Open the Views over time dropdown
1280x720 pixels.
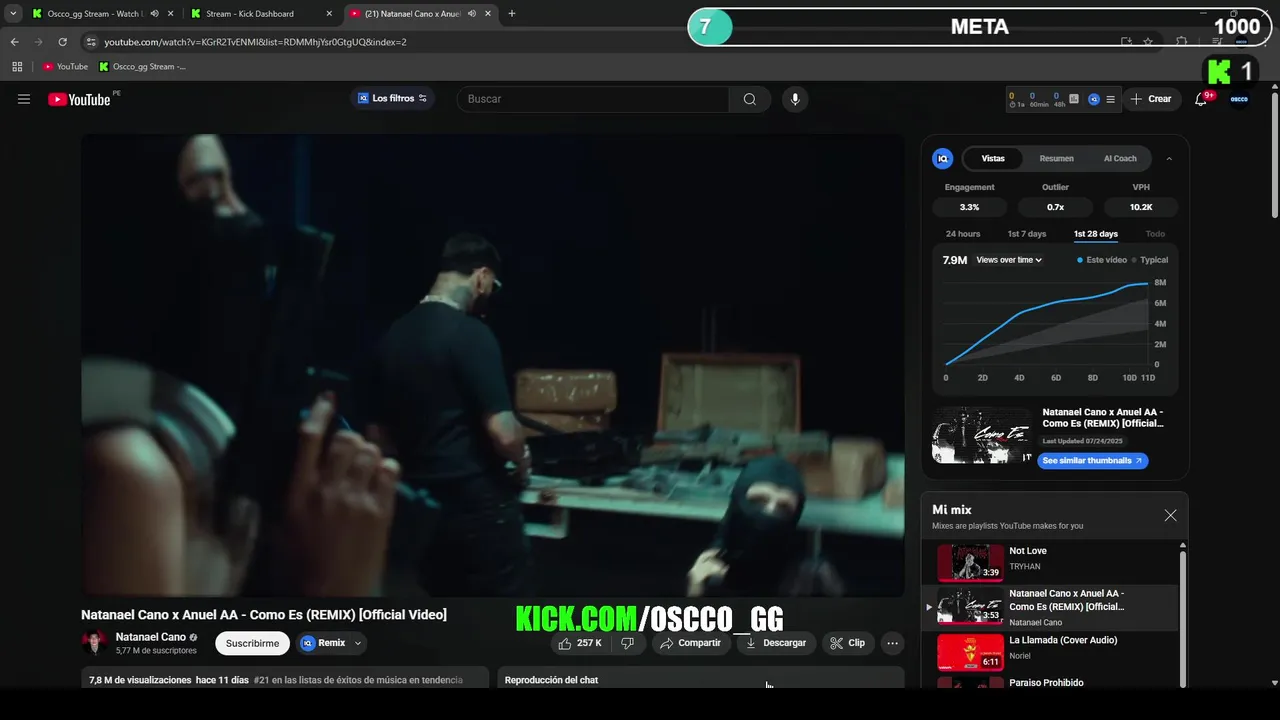(x=1009, y=260)
